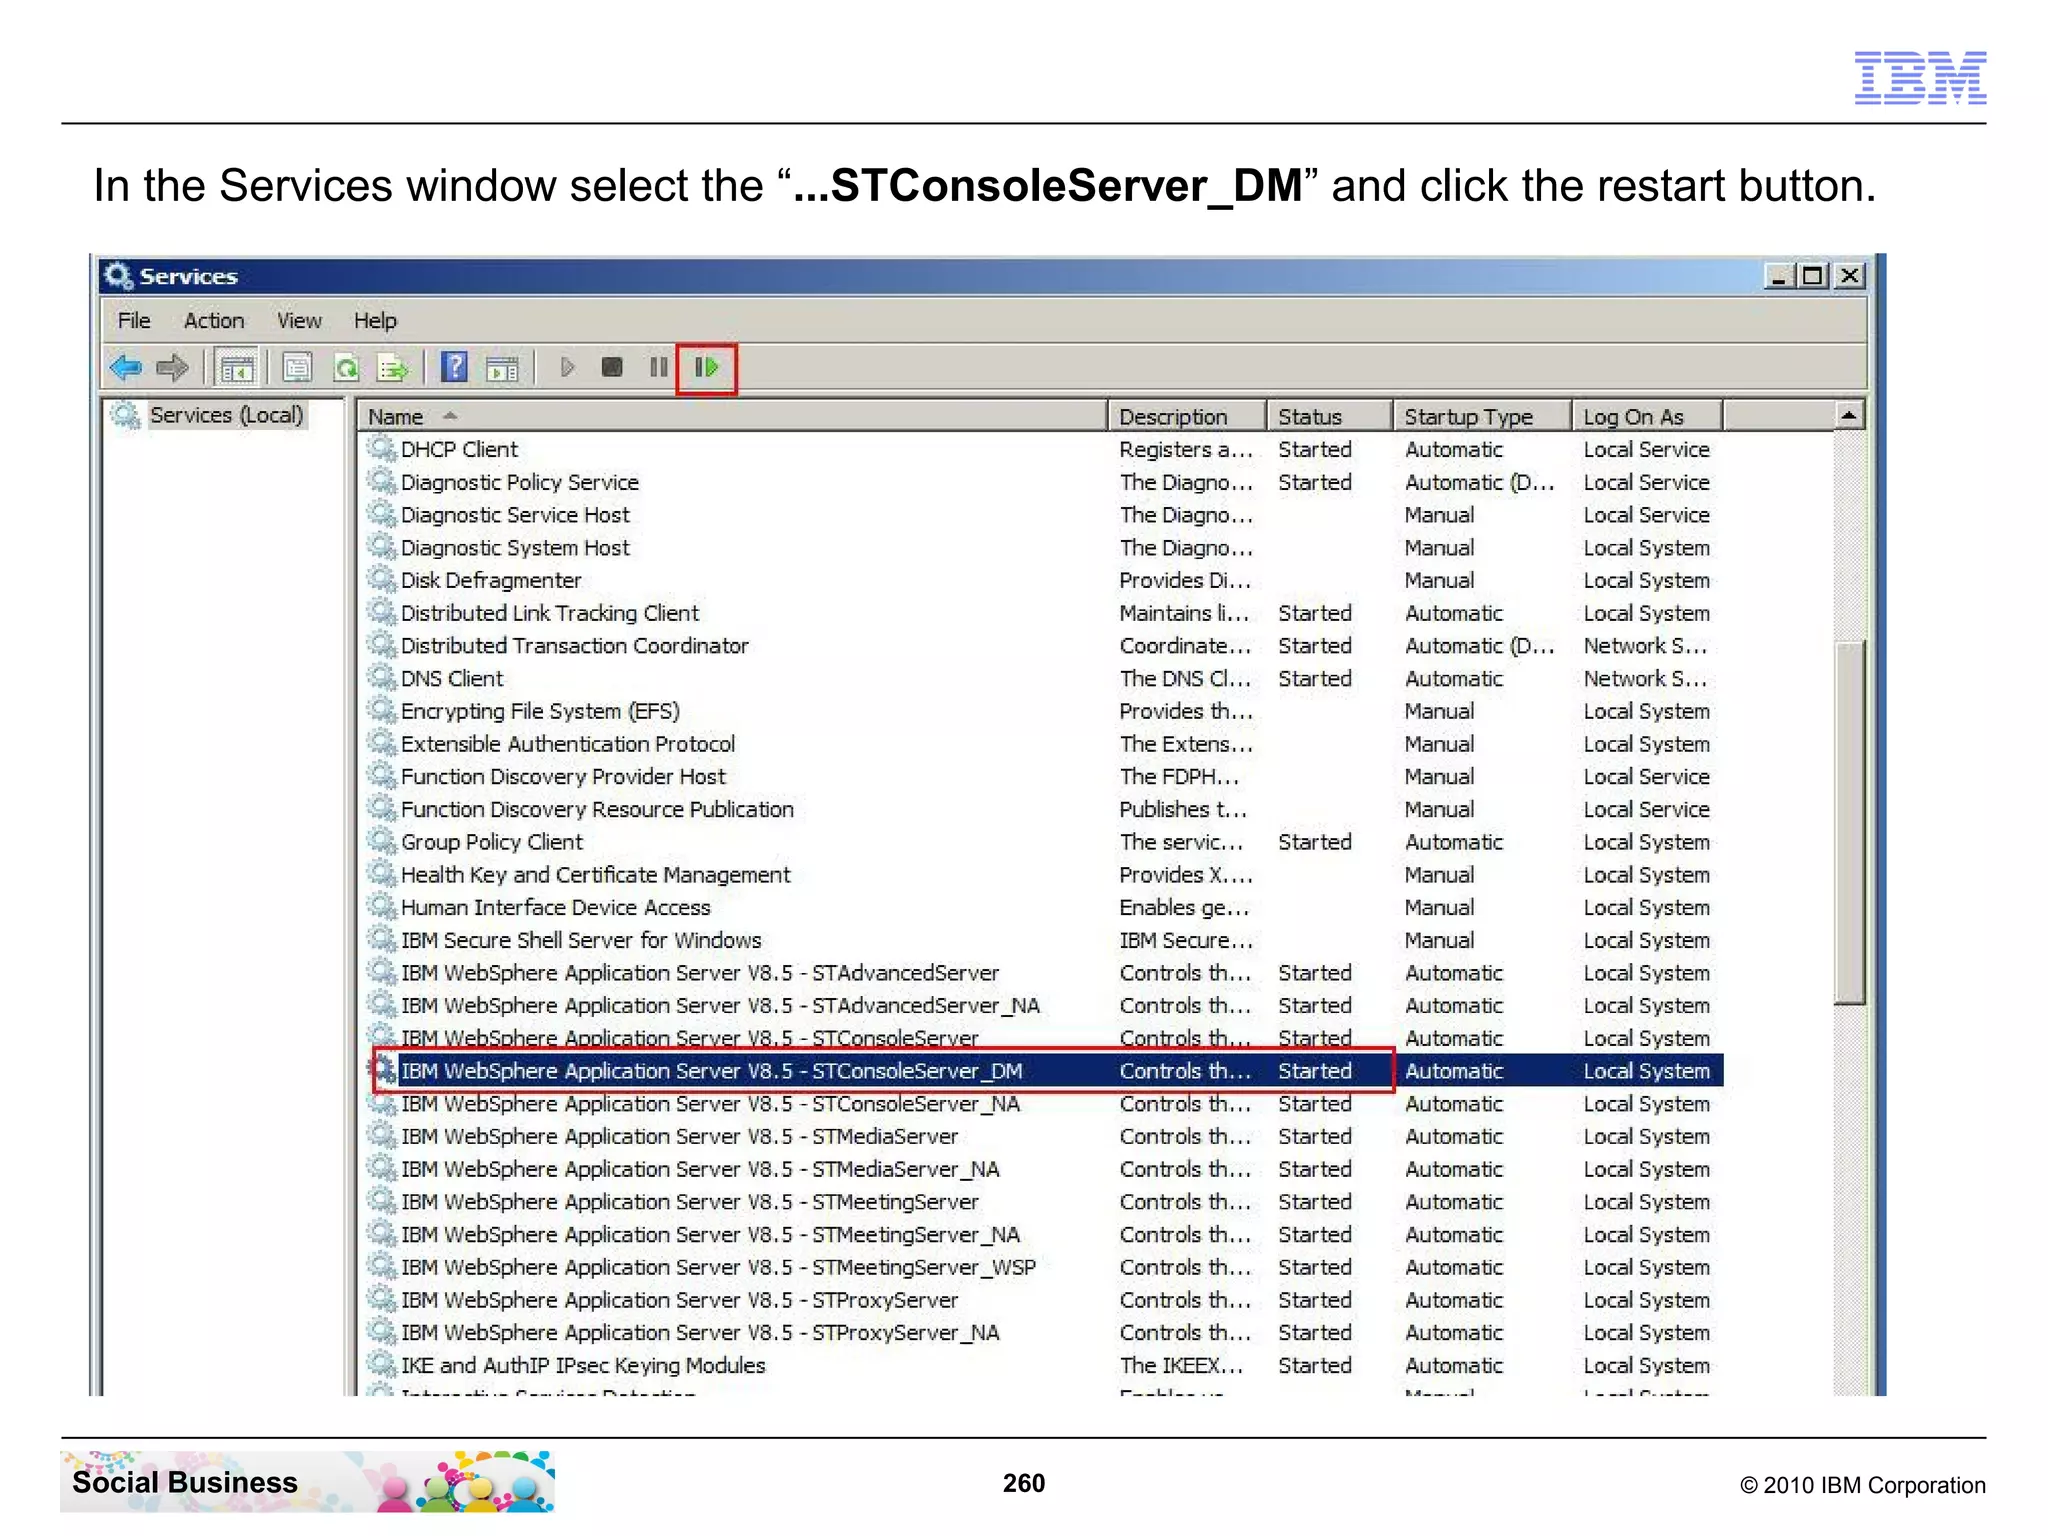This screenshot has height=1536, width=2048.
Task: Select the Disk Defragmenter service
Action: pos(1043,581)
